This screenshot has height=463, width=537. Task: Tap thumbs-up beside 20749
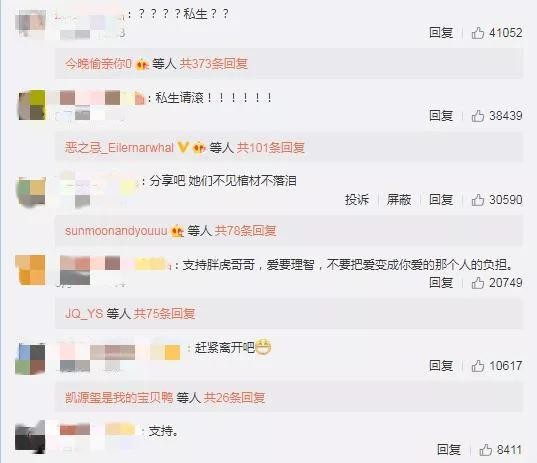[x=478, y=283]
